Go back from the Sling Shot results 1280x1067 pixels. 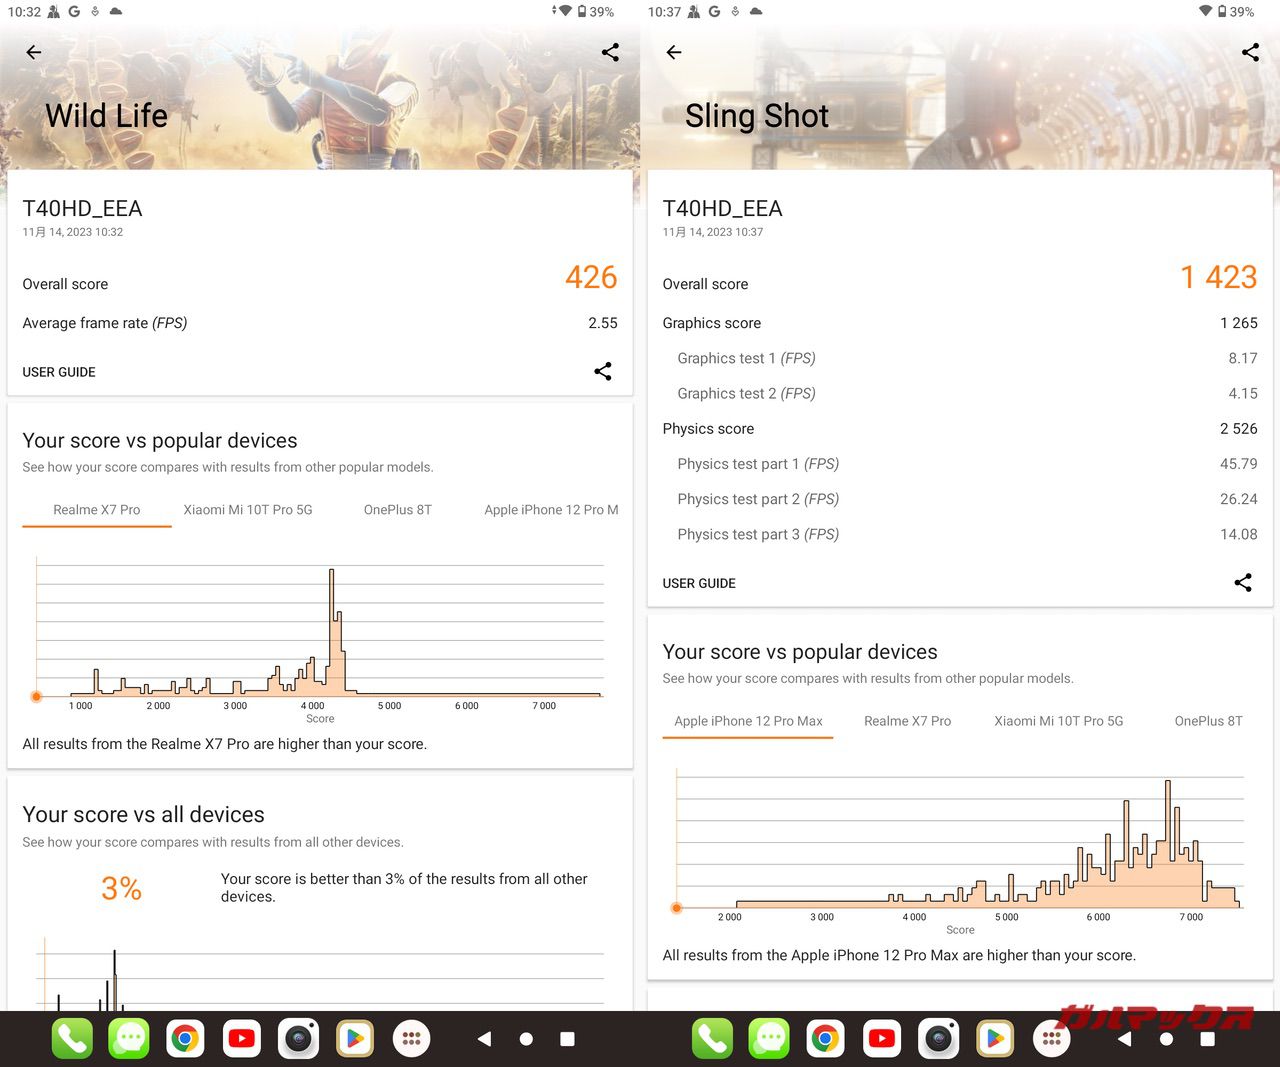click(674, 52)
